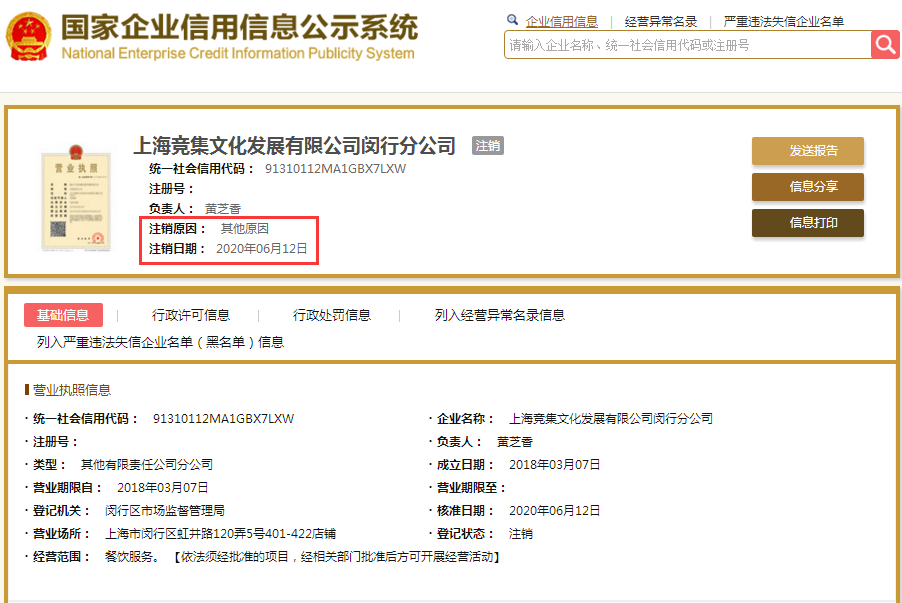Click the 注销原因 value 其他原因
This screenshot has width=902, height=603.
(245, 228)
